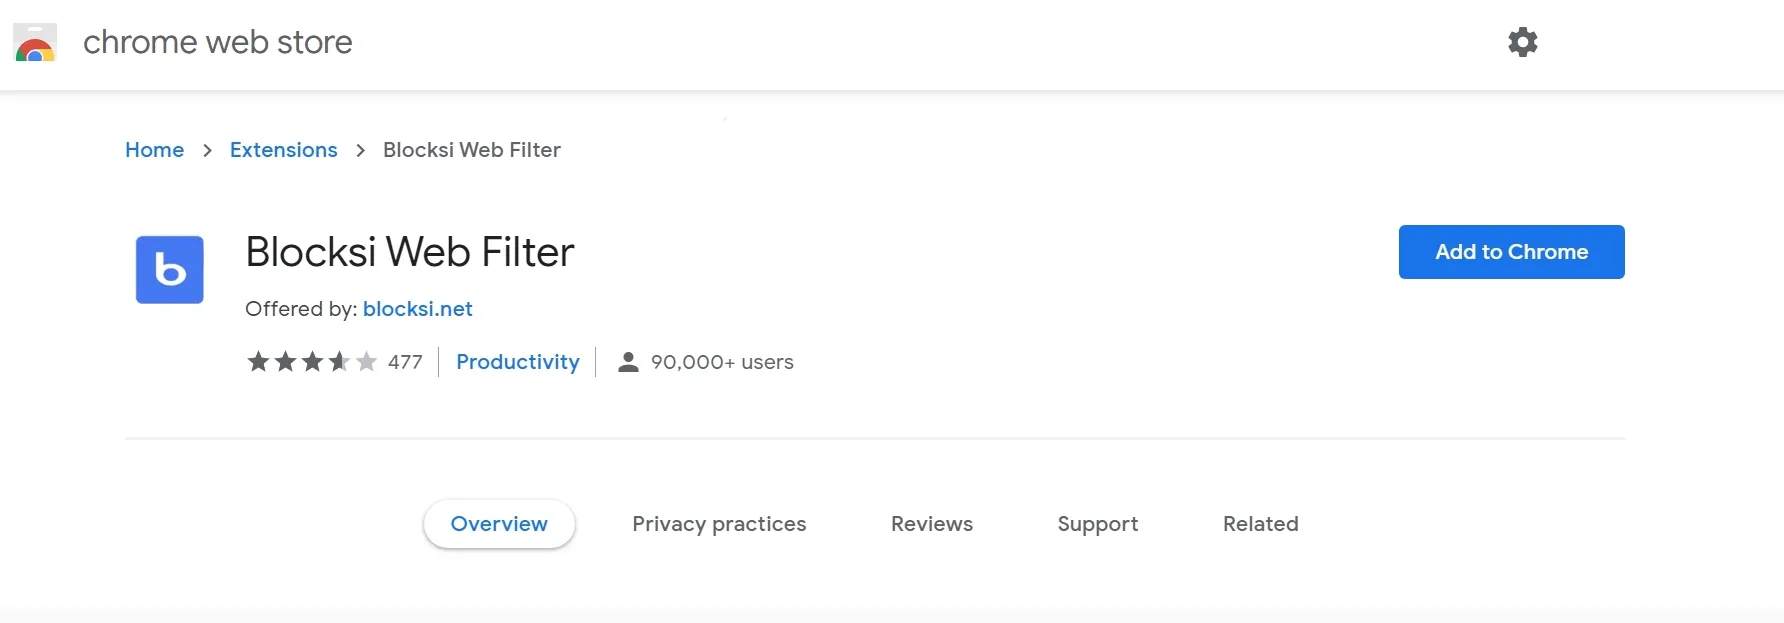Click the Blocksi blue 'b' extension icon
The height and width of the screenshot is (623, 1784).
[170, 270]
